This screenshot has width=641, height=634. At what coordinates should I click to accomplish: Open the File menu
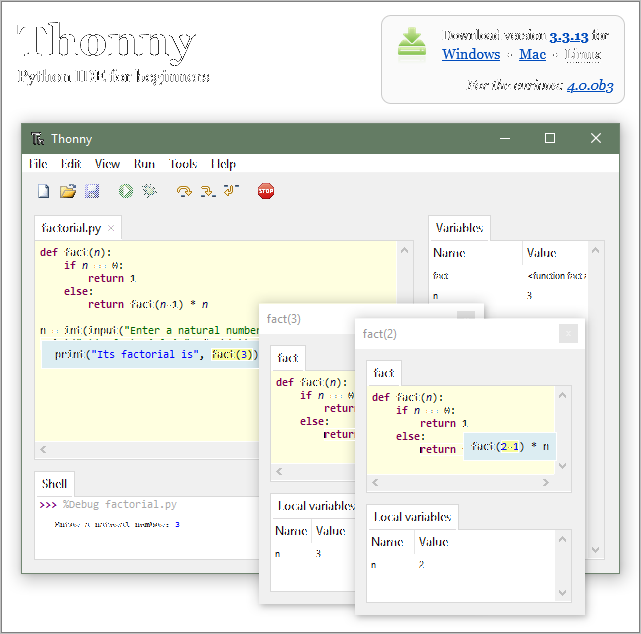tap(38, 164)
